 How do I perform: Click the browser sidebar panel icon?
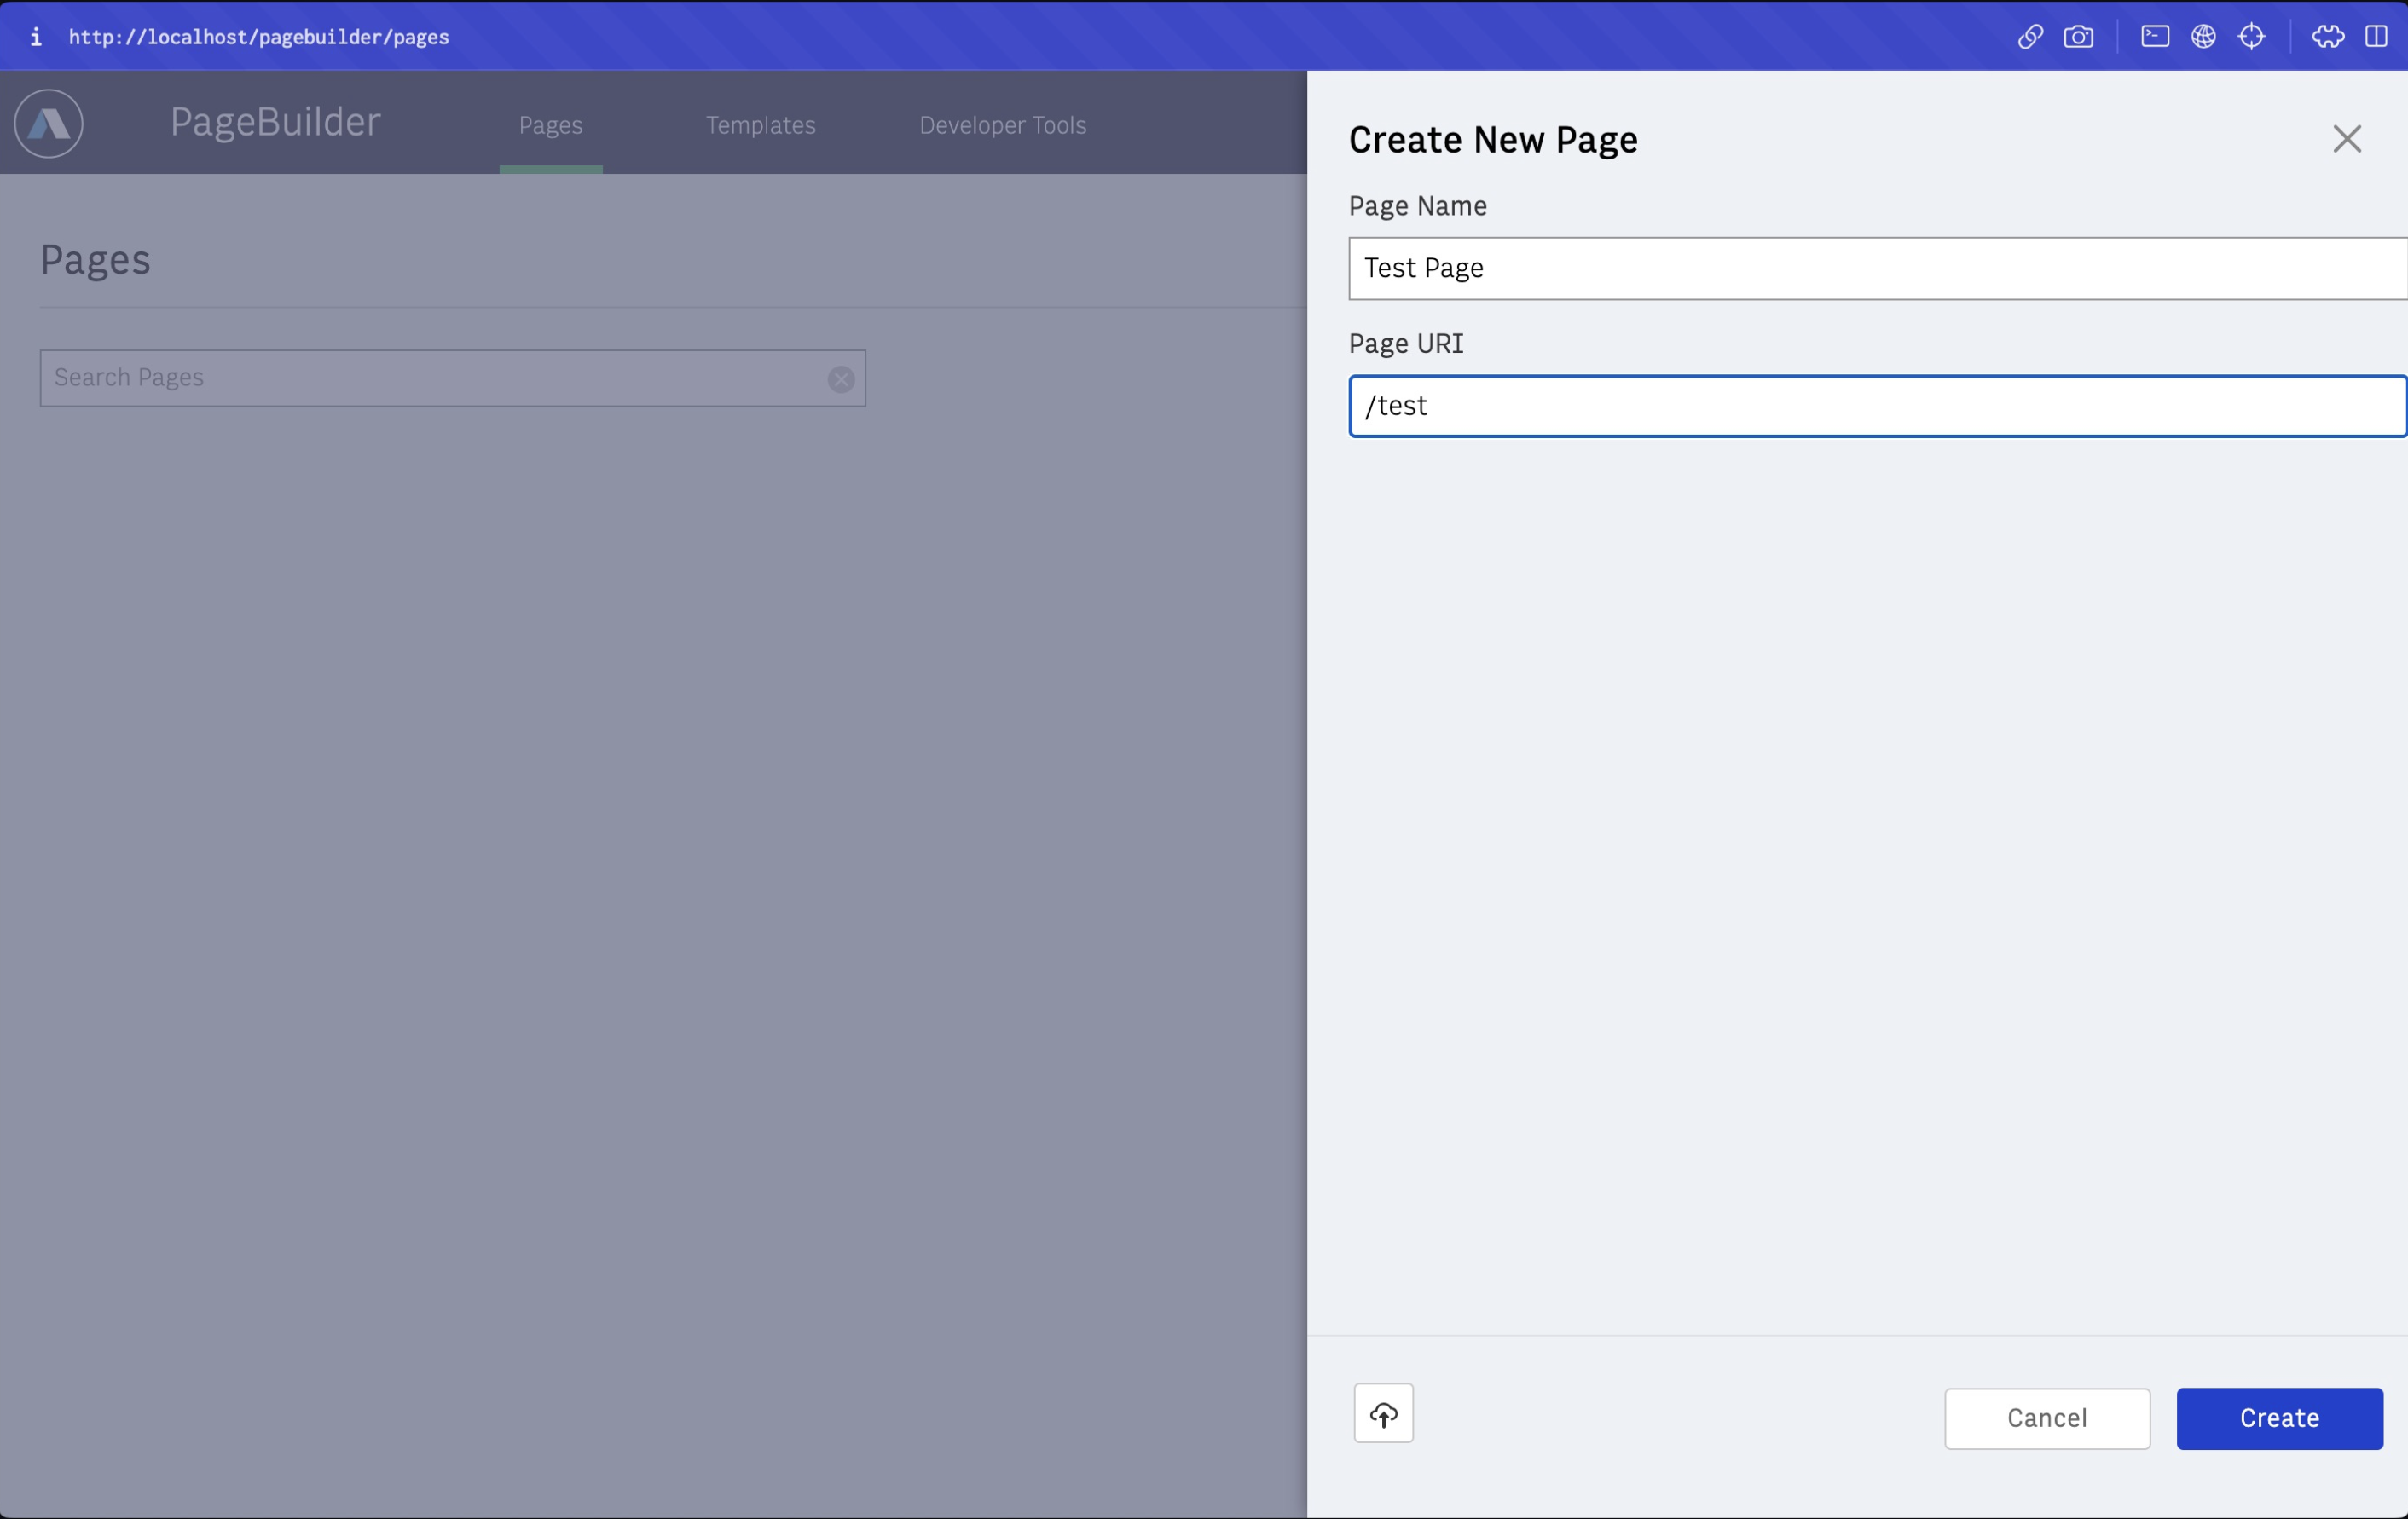[2375, 35]
